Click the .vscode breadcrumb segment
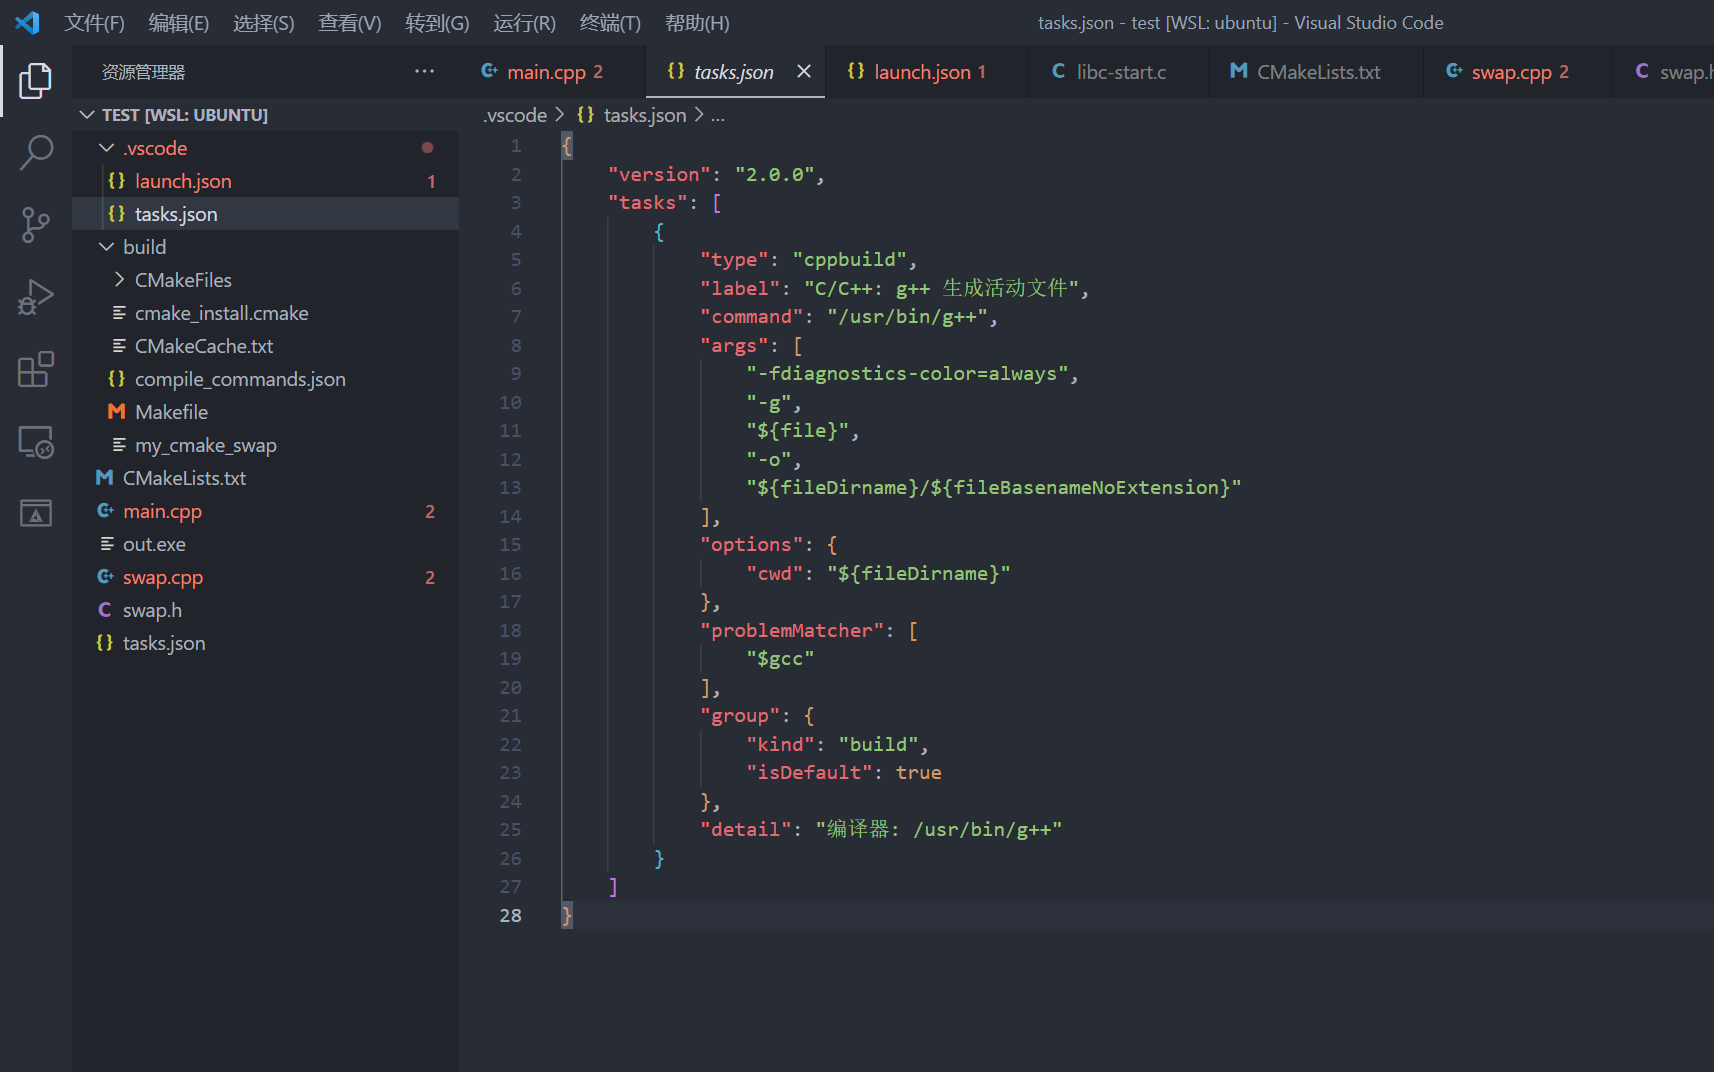This screenshot has width=1714, height=1072. click(515, 116)
